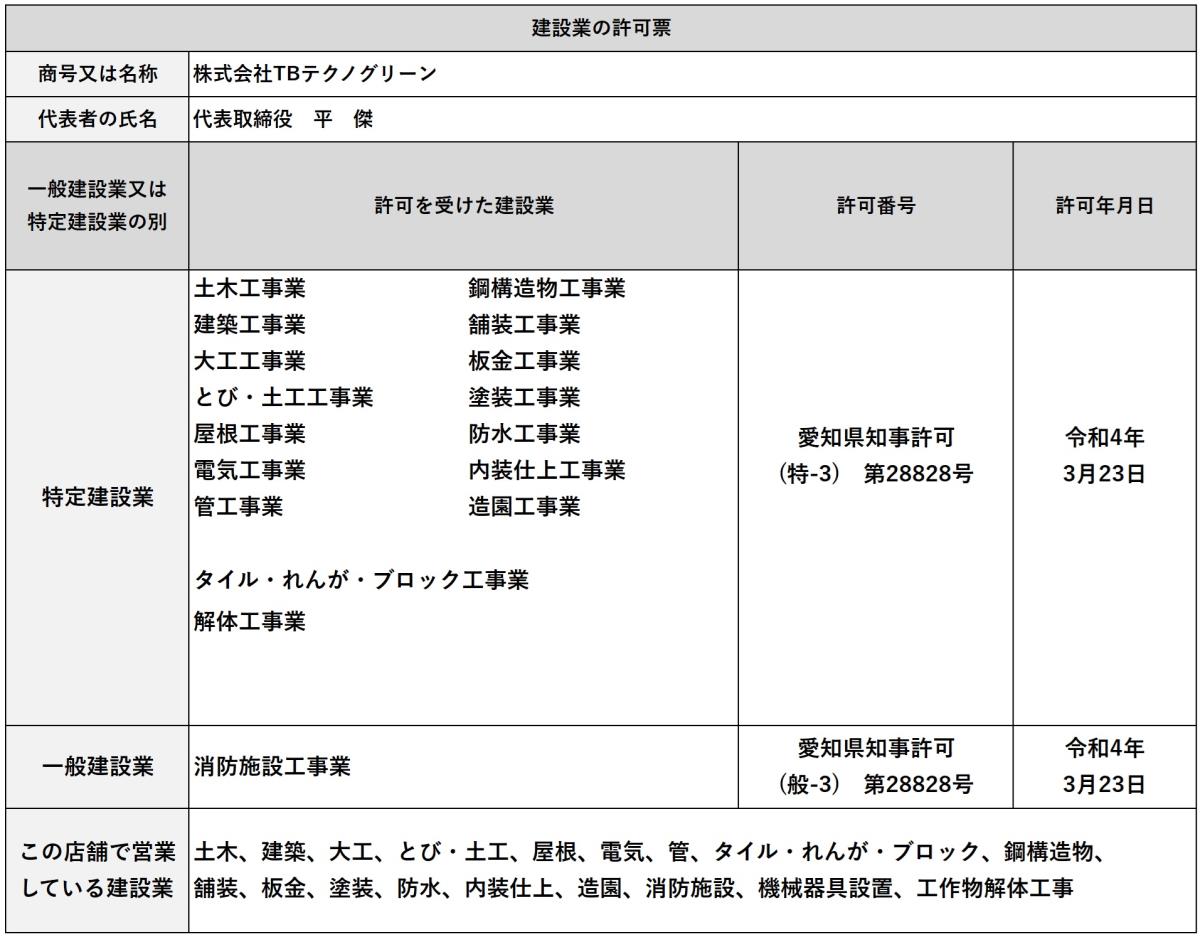This screenshot has height=937, width=1200.
Task: Select the 許可を受けた建設業 column header
Action: coord(463,206)
